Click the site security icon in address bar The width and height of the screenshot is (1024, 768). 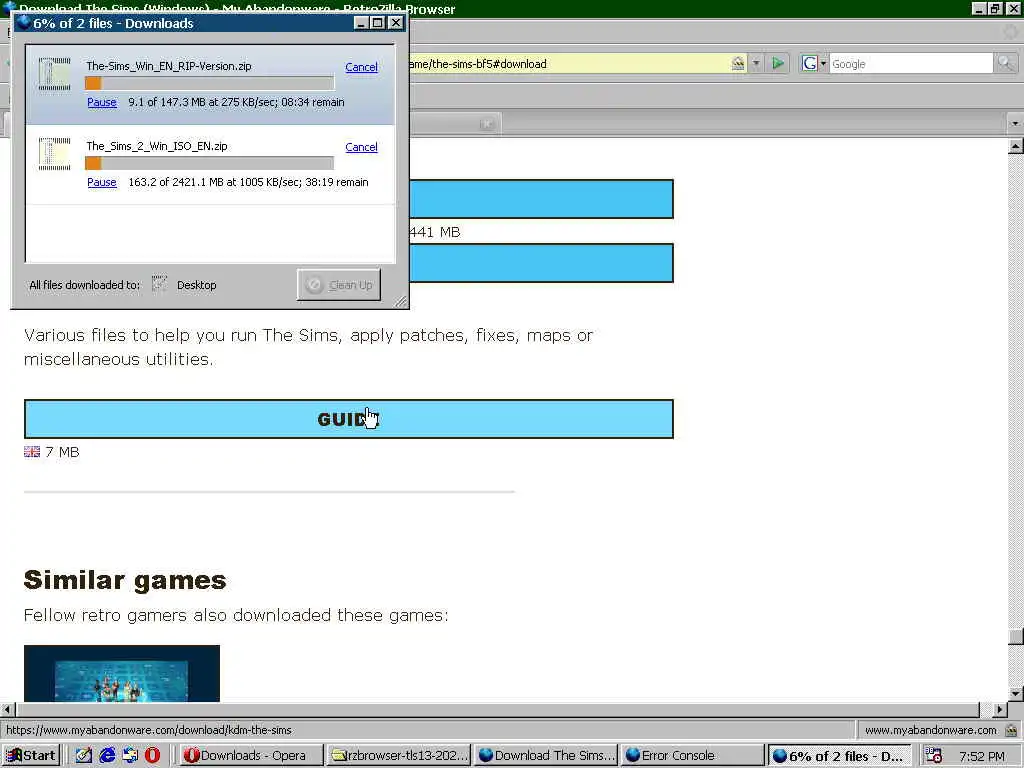click(738, 63)
